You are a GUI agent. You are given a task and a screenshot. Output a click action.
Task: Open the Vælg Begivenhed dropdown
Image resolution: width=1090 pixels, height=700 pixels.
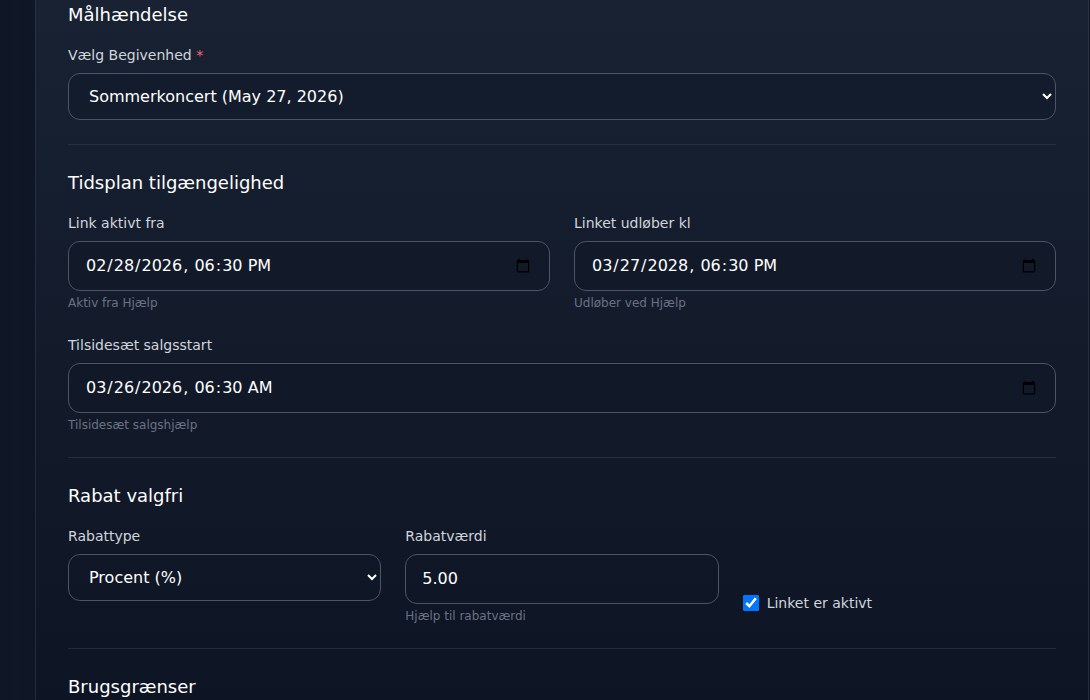562,97
